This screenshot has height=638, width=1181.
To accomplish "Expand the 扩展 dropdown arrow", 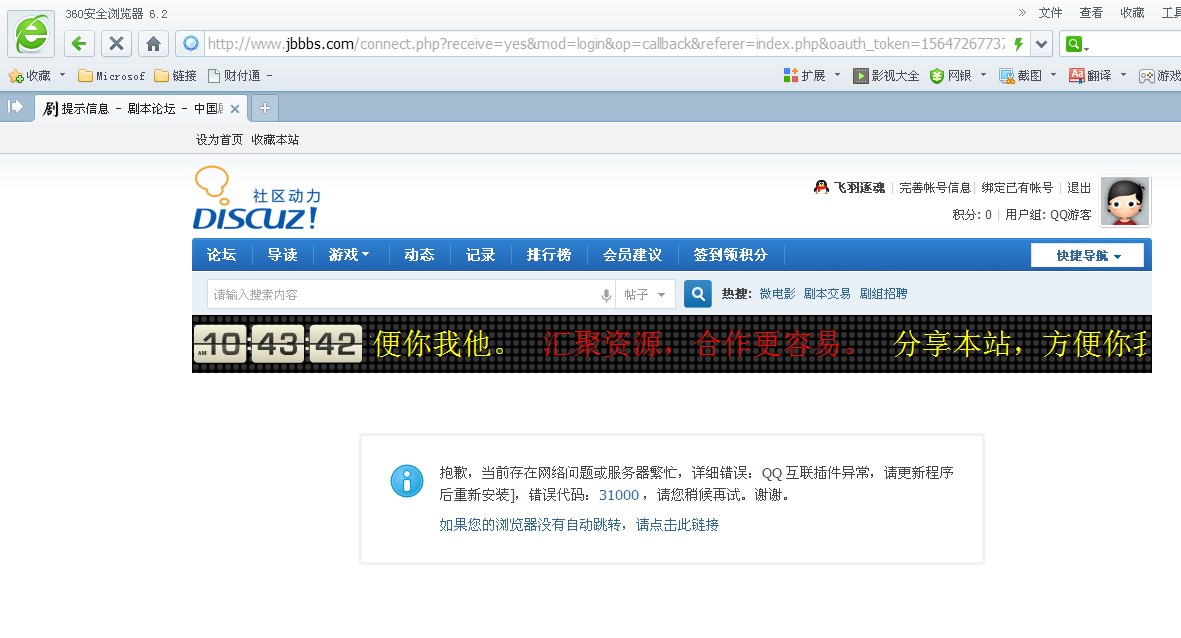I will coord(838,75).
